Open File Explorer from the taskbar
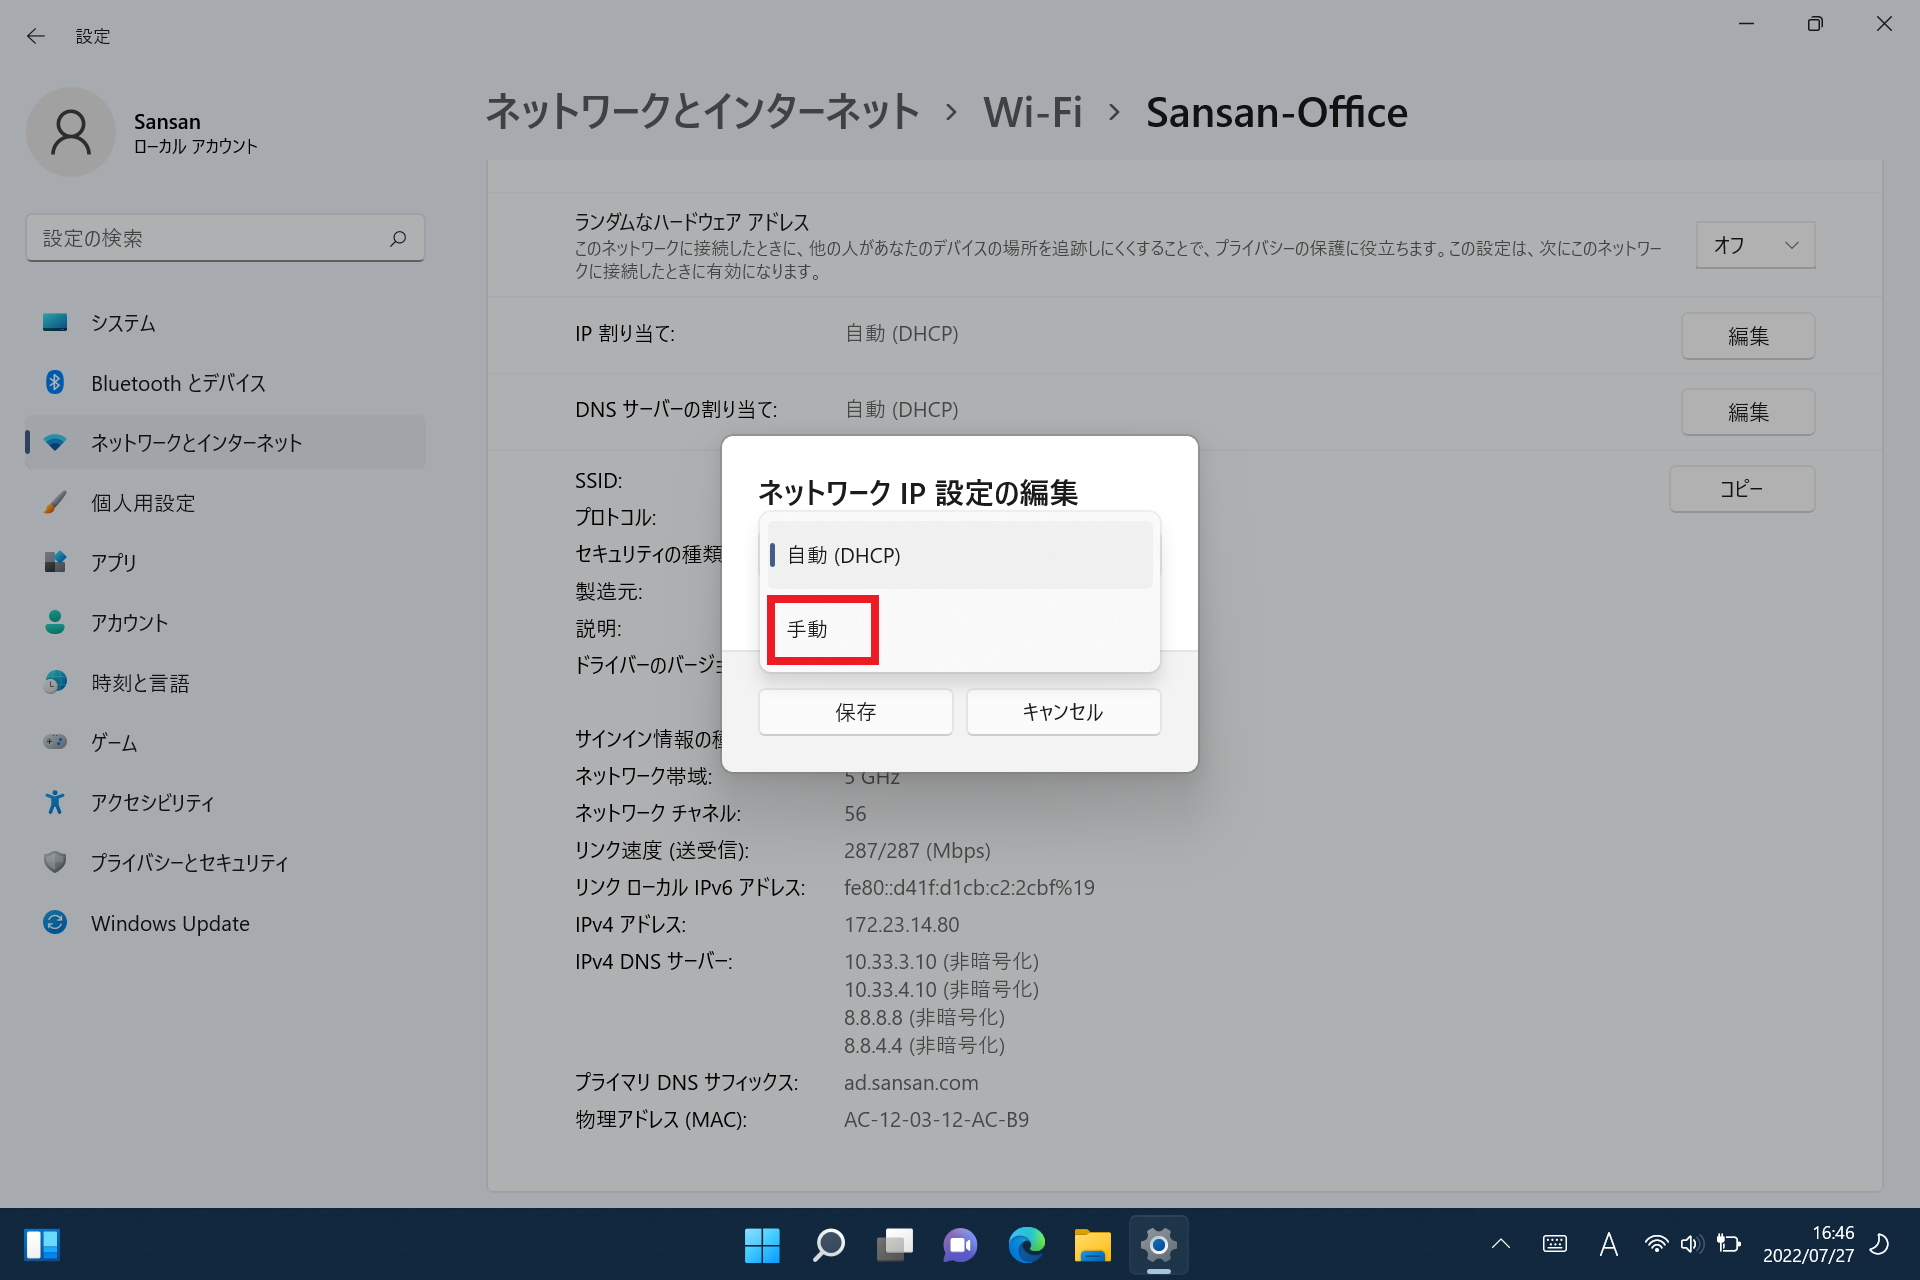This screenshot has height=1280, width=1920. tap(1092, 1245)
